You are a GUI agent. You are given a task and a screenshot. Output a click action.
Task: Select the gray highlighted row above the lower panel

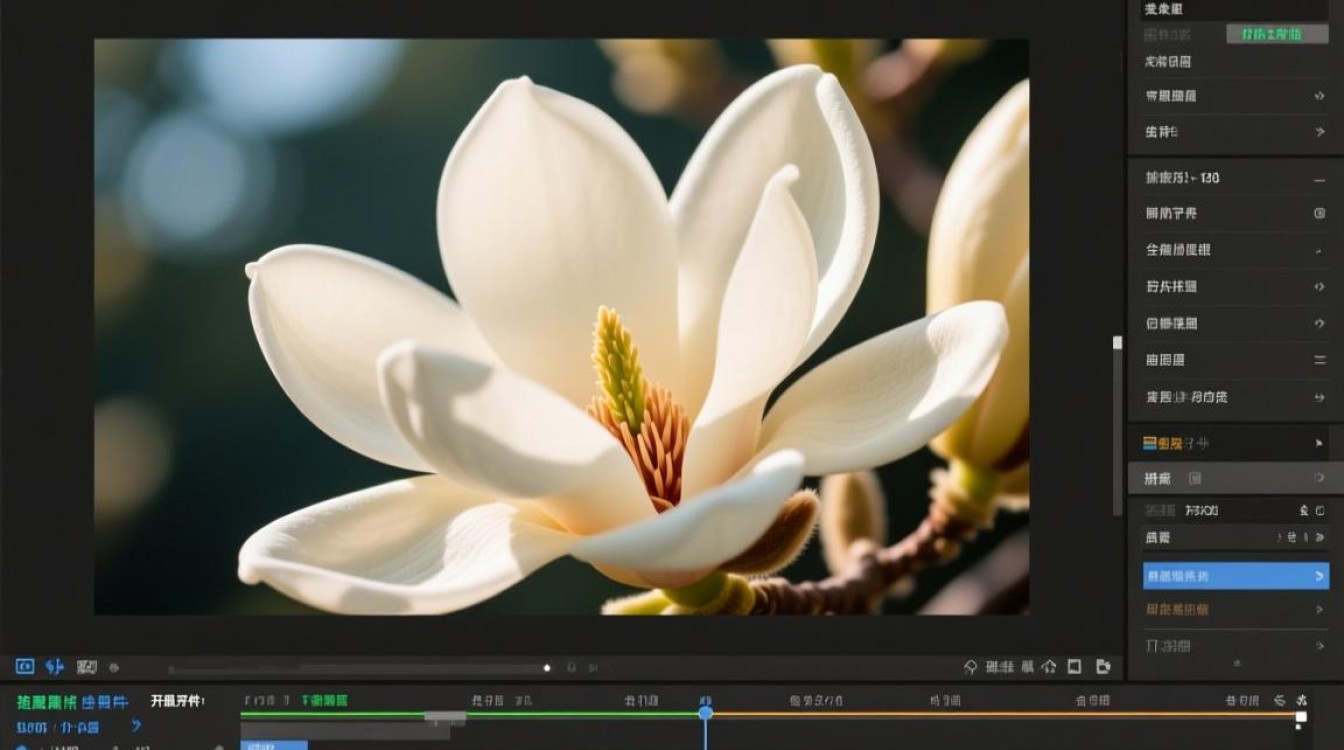(x=1236, y=479)
